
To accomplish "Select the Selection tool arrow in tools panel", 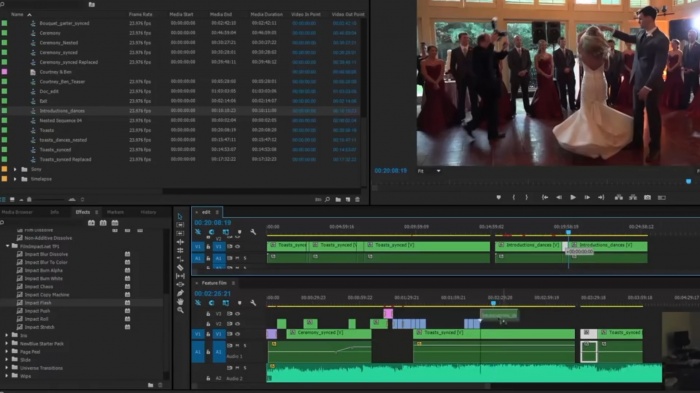I will coord(180,217).
